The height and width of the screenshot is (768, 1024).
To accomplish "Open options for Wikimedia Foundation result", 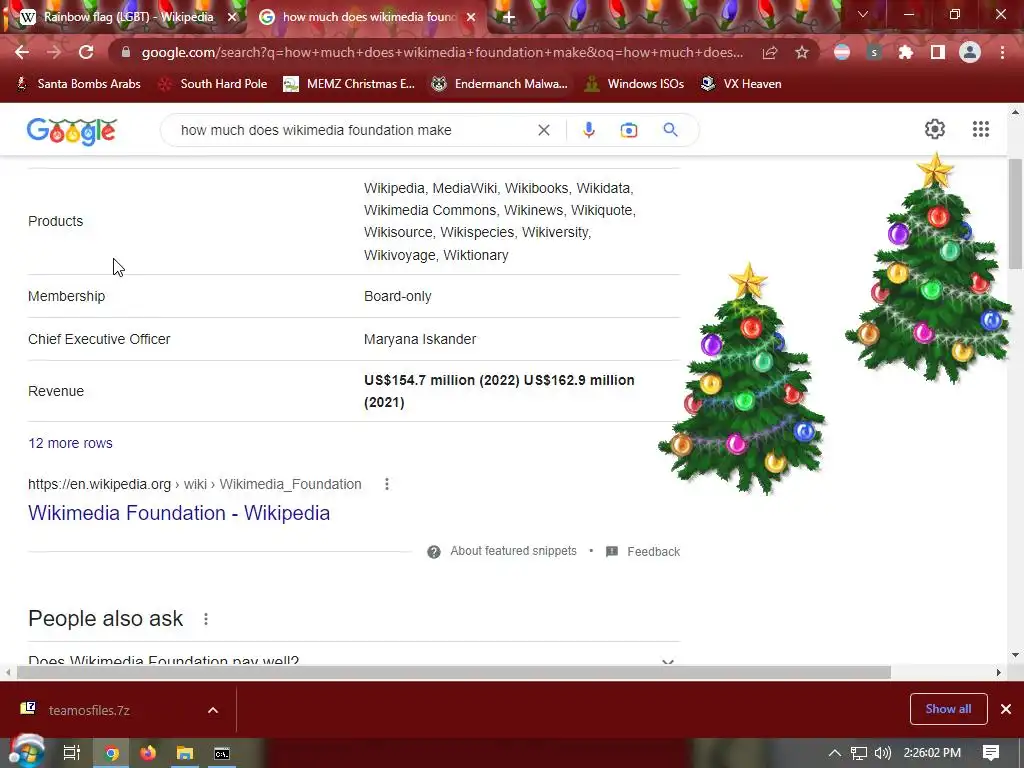I will 387,484.
